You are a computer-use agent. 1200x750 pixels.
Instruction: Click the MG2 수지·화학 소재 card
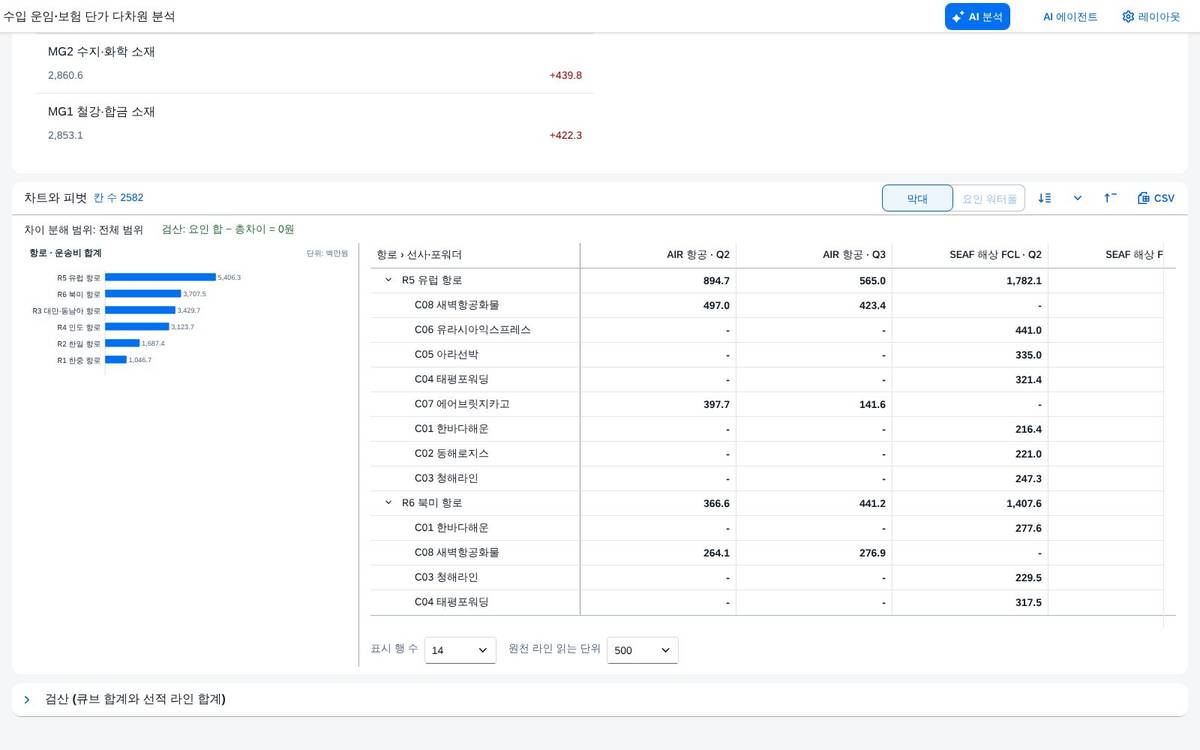[315, 63]
